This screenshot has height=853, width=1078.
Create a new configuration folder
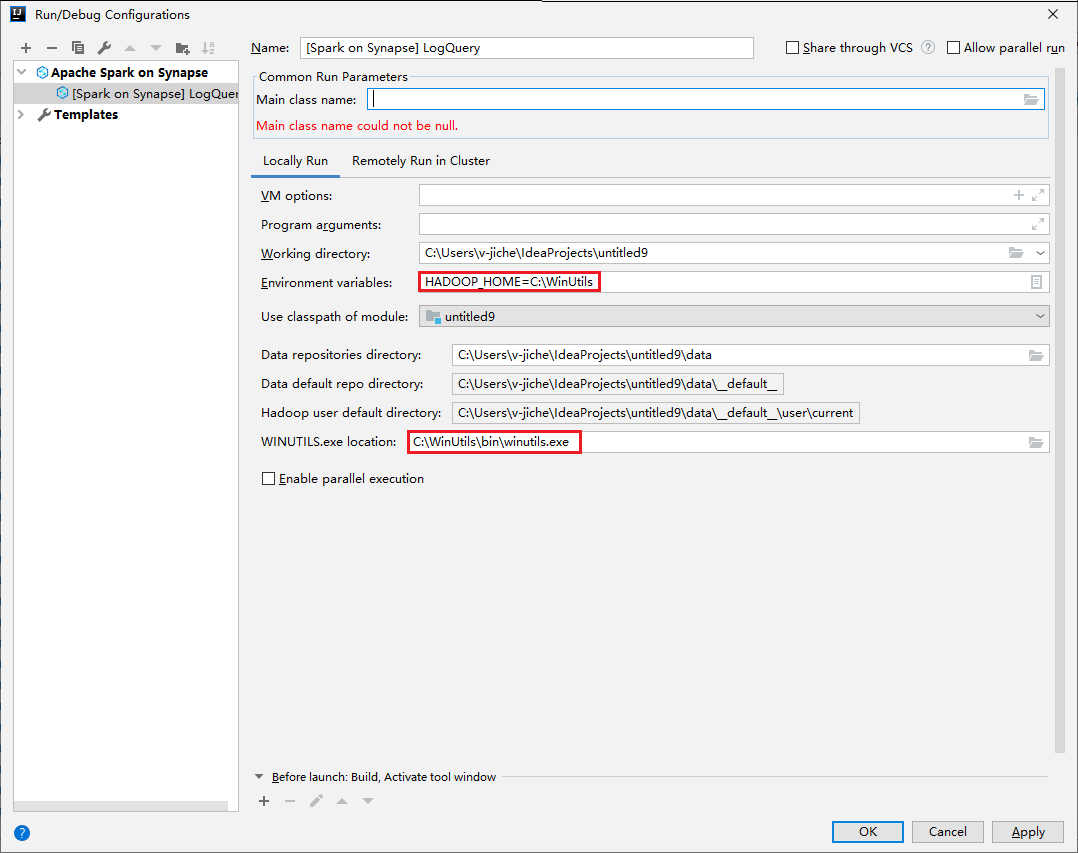[x=183, y=47]
